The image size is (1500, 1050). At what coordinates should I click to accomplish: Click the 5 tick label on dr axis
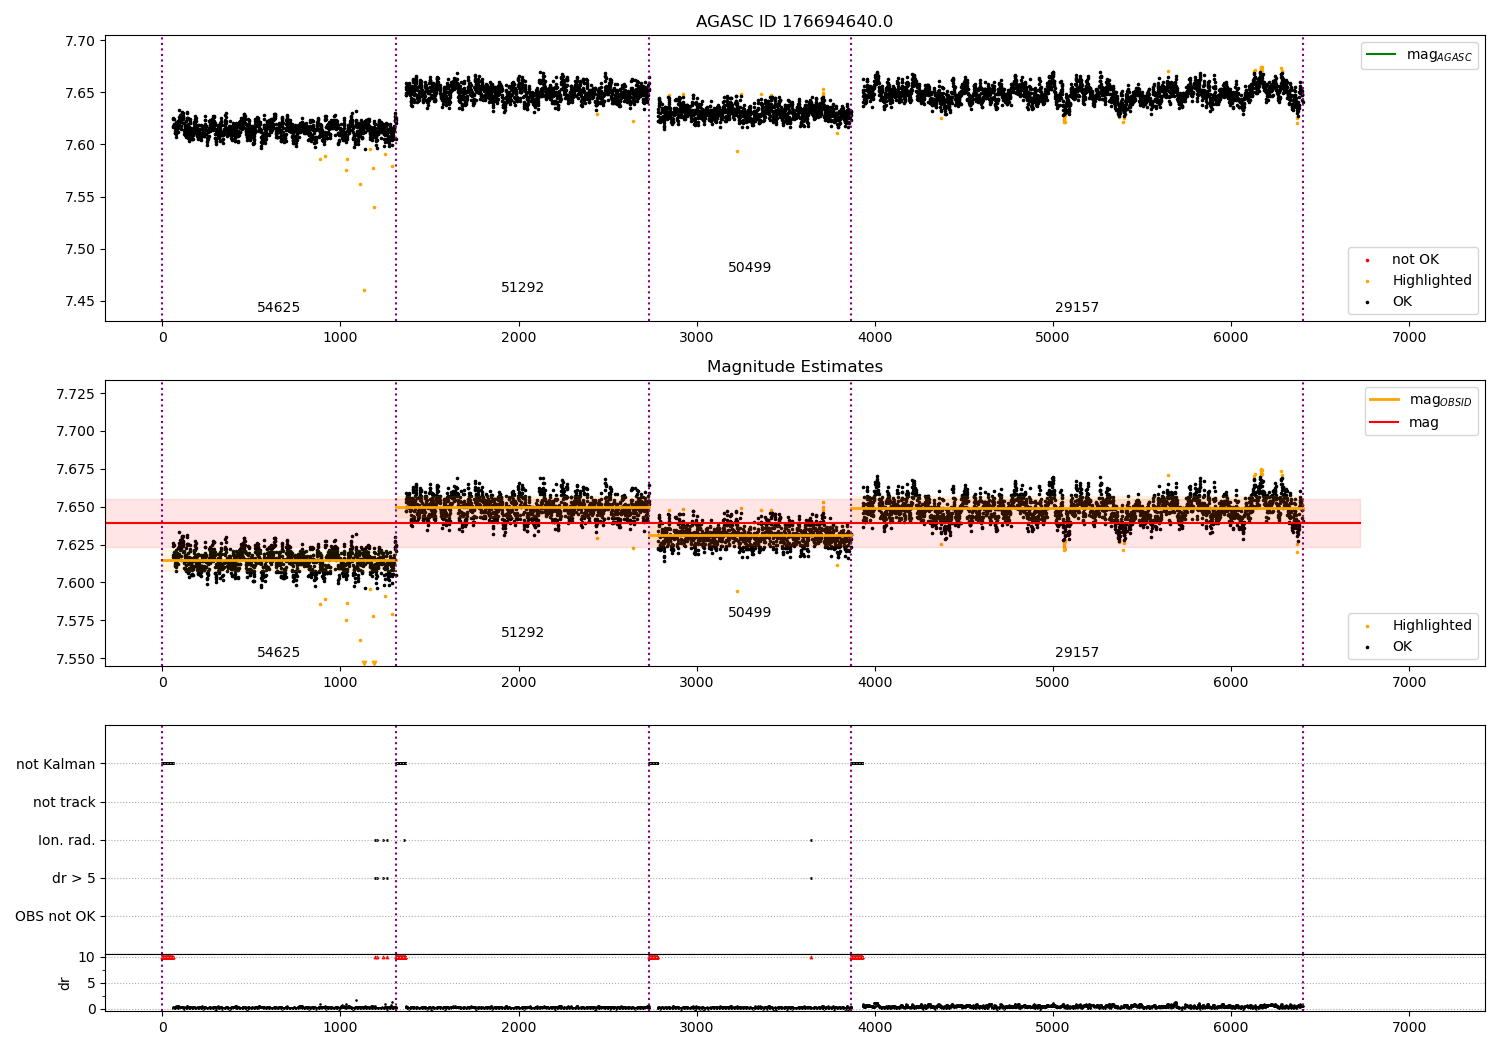tap(91, 983)
